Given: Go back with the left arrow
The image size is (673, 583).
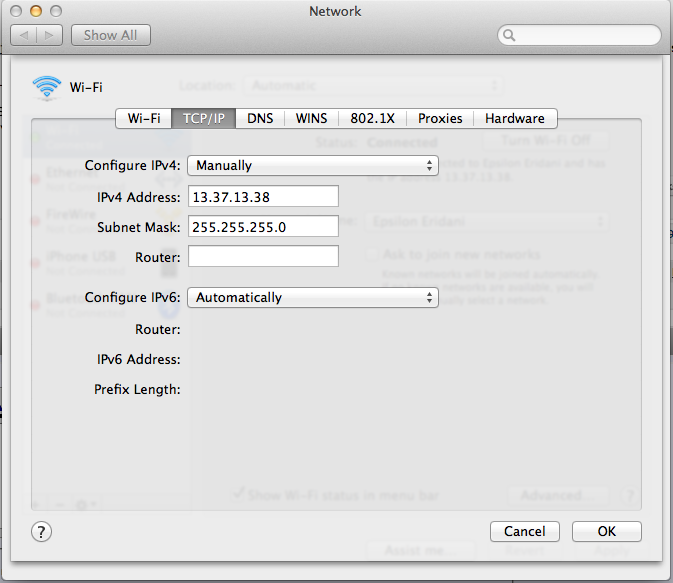Looking at the screenshot, I should (24, 35).
